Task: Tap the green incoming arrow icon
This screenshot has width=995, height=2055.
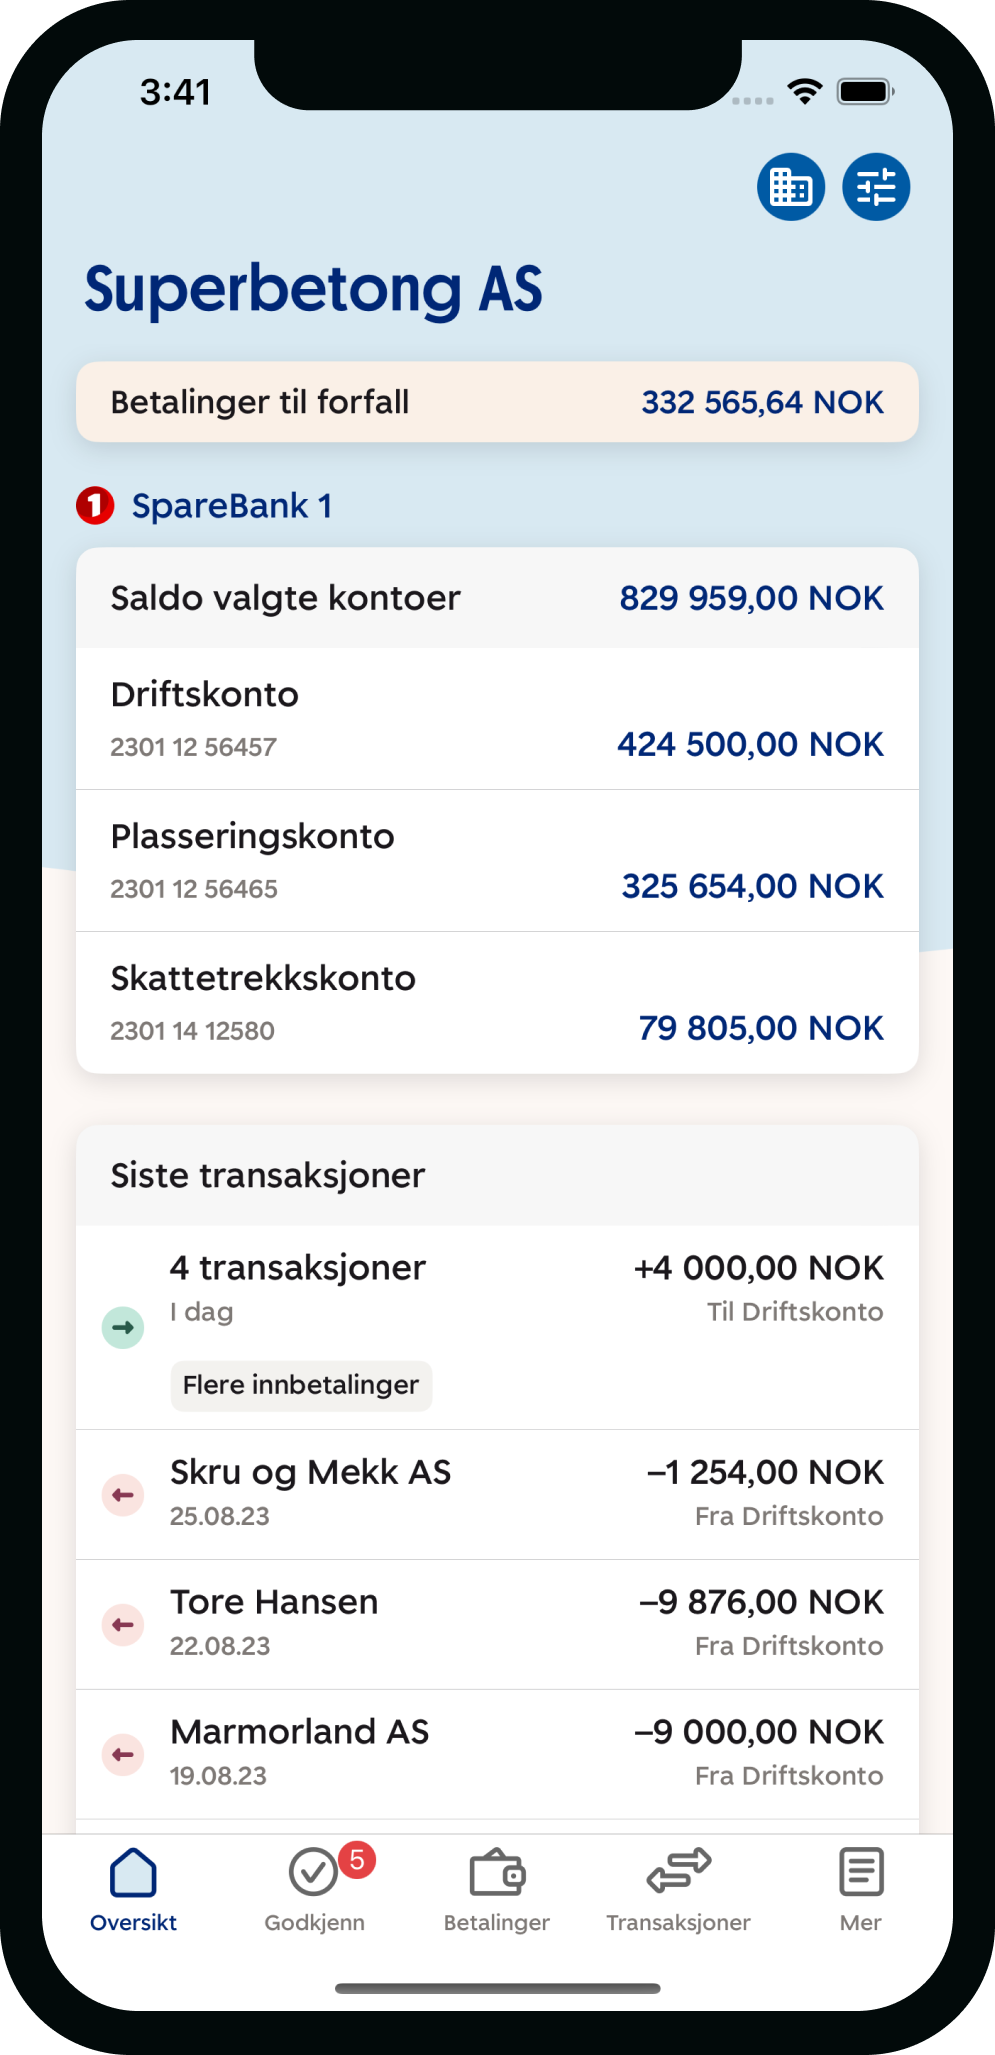Action: [123, 1328]
